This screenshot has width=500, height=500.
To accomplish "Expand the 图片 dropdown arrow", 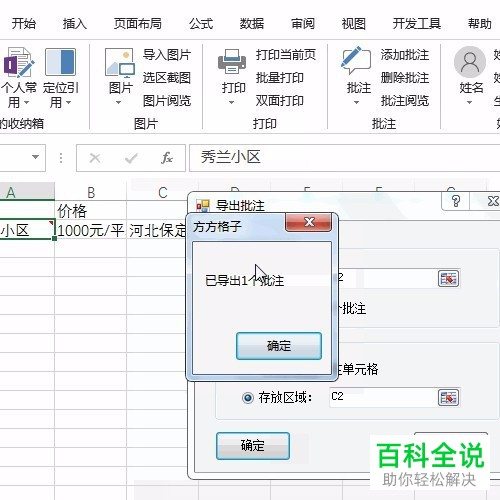I will (x=119, y=102).
